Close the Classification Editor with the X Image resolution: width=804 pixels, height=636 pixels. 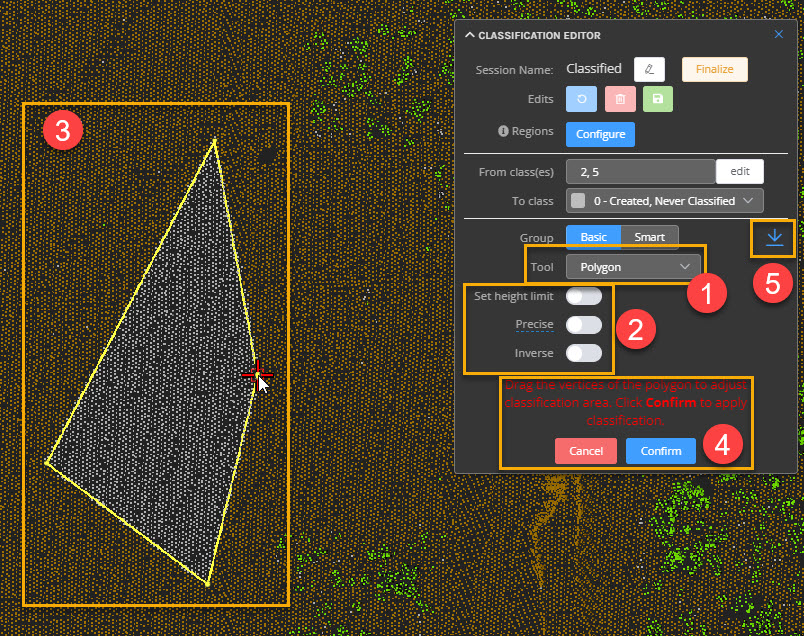click(778, 33)
